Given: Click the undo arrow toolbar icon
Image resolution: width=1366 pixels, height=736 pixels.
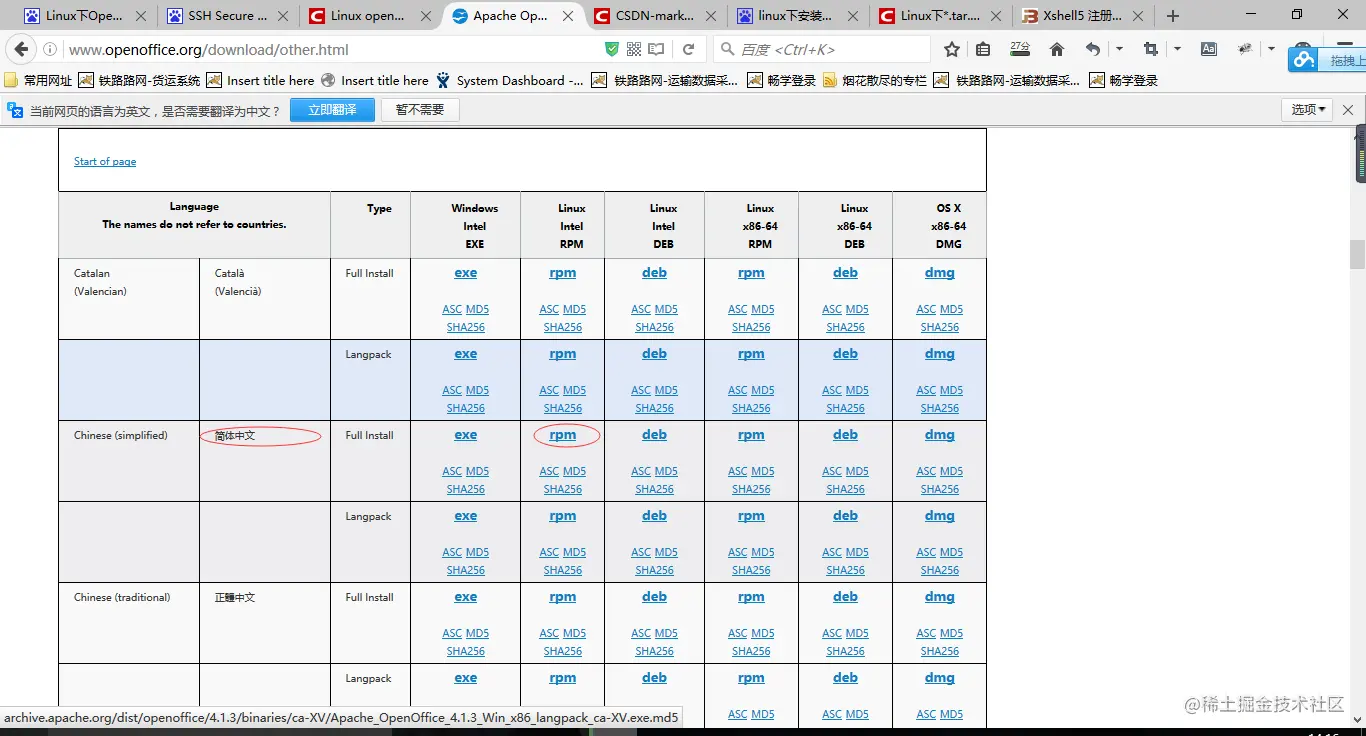Looking at the screenshot, I should (x=1093, y=49).
